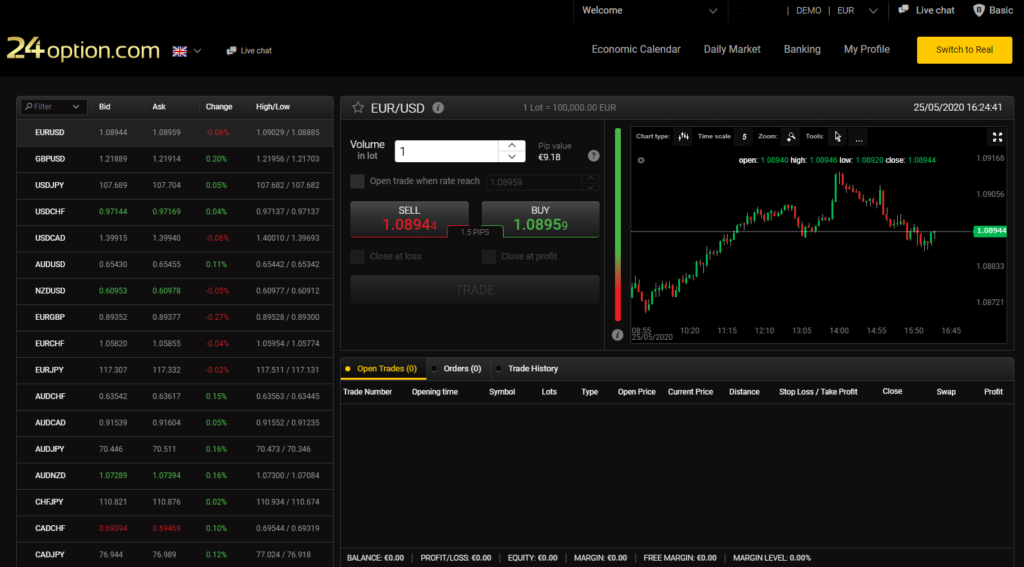Click the 24option.com logo

click(83, 50)
